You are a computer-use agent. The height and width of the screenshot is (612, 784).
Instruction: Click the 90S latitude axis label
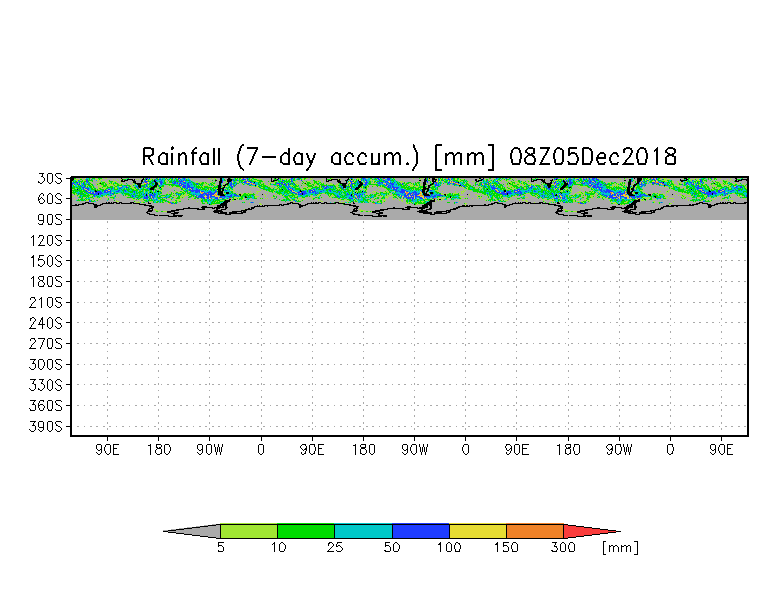(x=50, y=220)
